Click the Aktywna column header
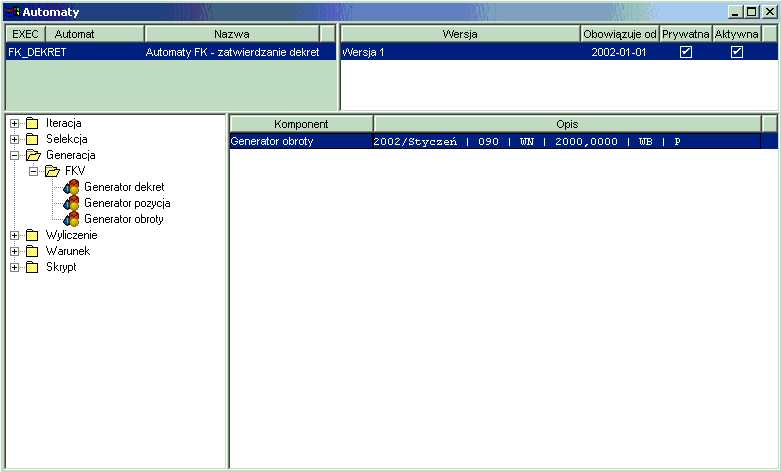 (x=737, y=34)
